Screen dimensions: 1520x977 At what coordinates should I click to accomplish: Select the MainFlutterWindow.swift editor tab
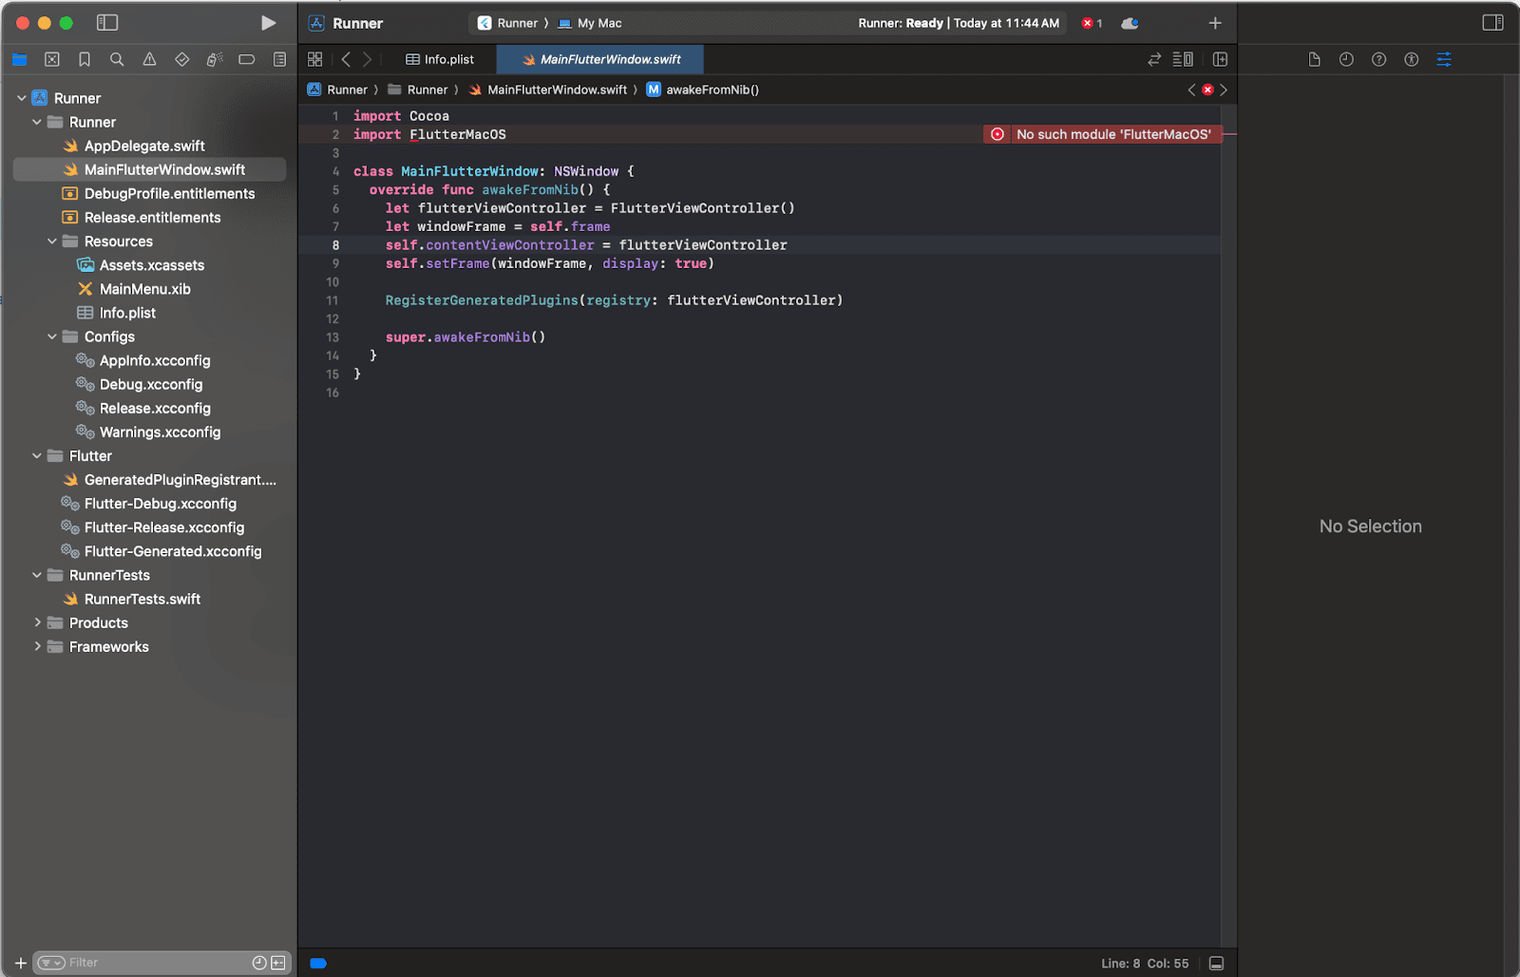pos(601,59)
